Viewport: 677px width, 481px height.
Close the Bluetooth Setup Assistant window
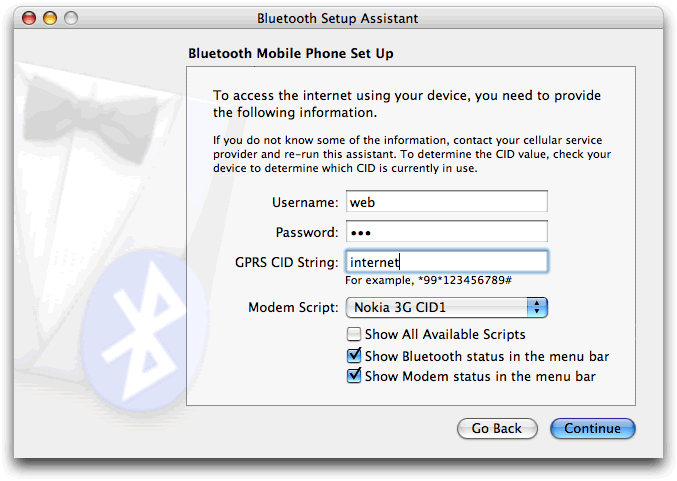click(30, 18)
